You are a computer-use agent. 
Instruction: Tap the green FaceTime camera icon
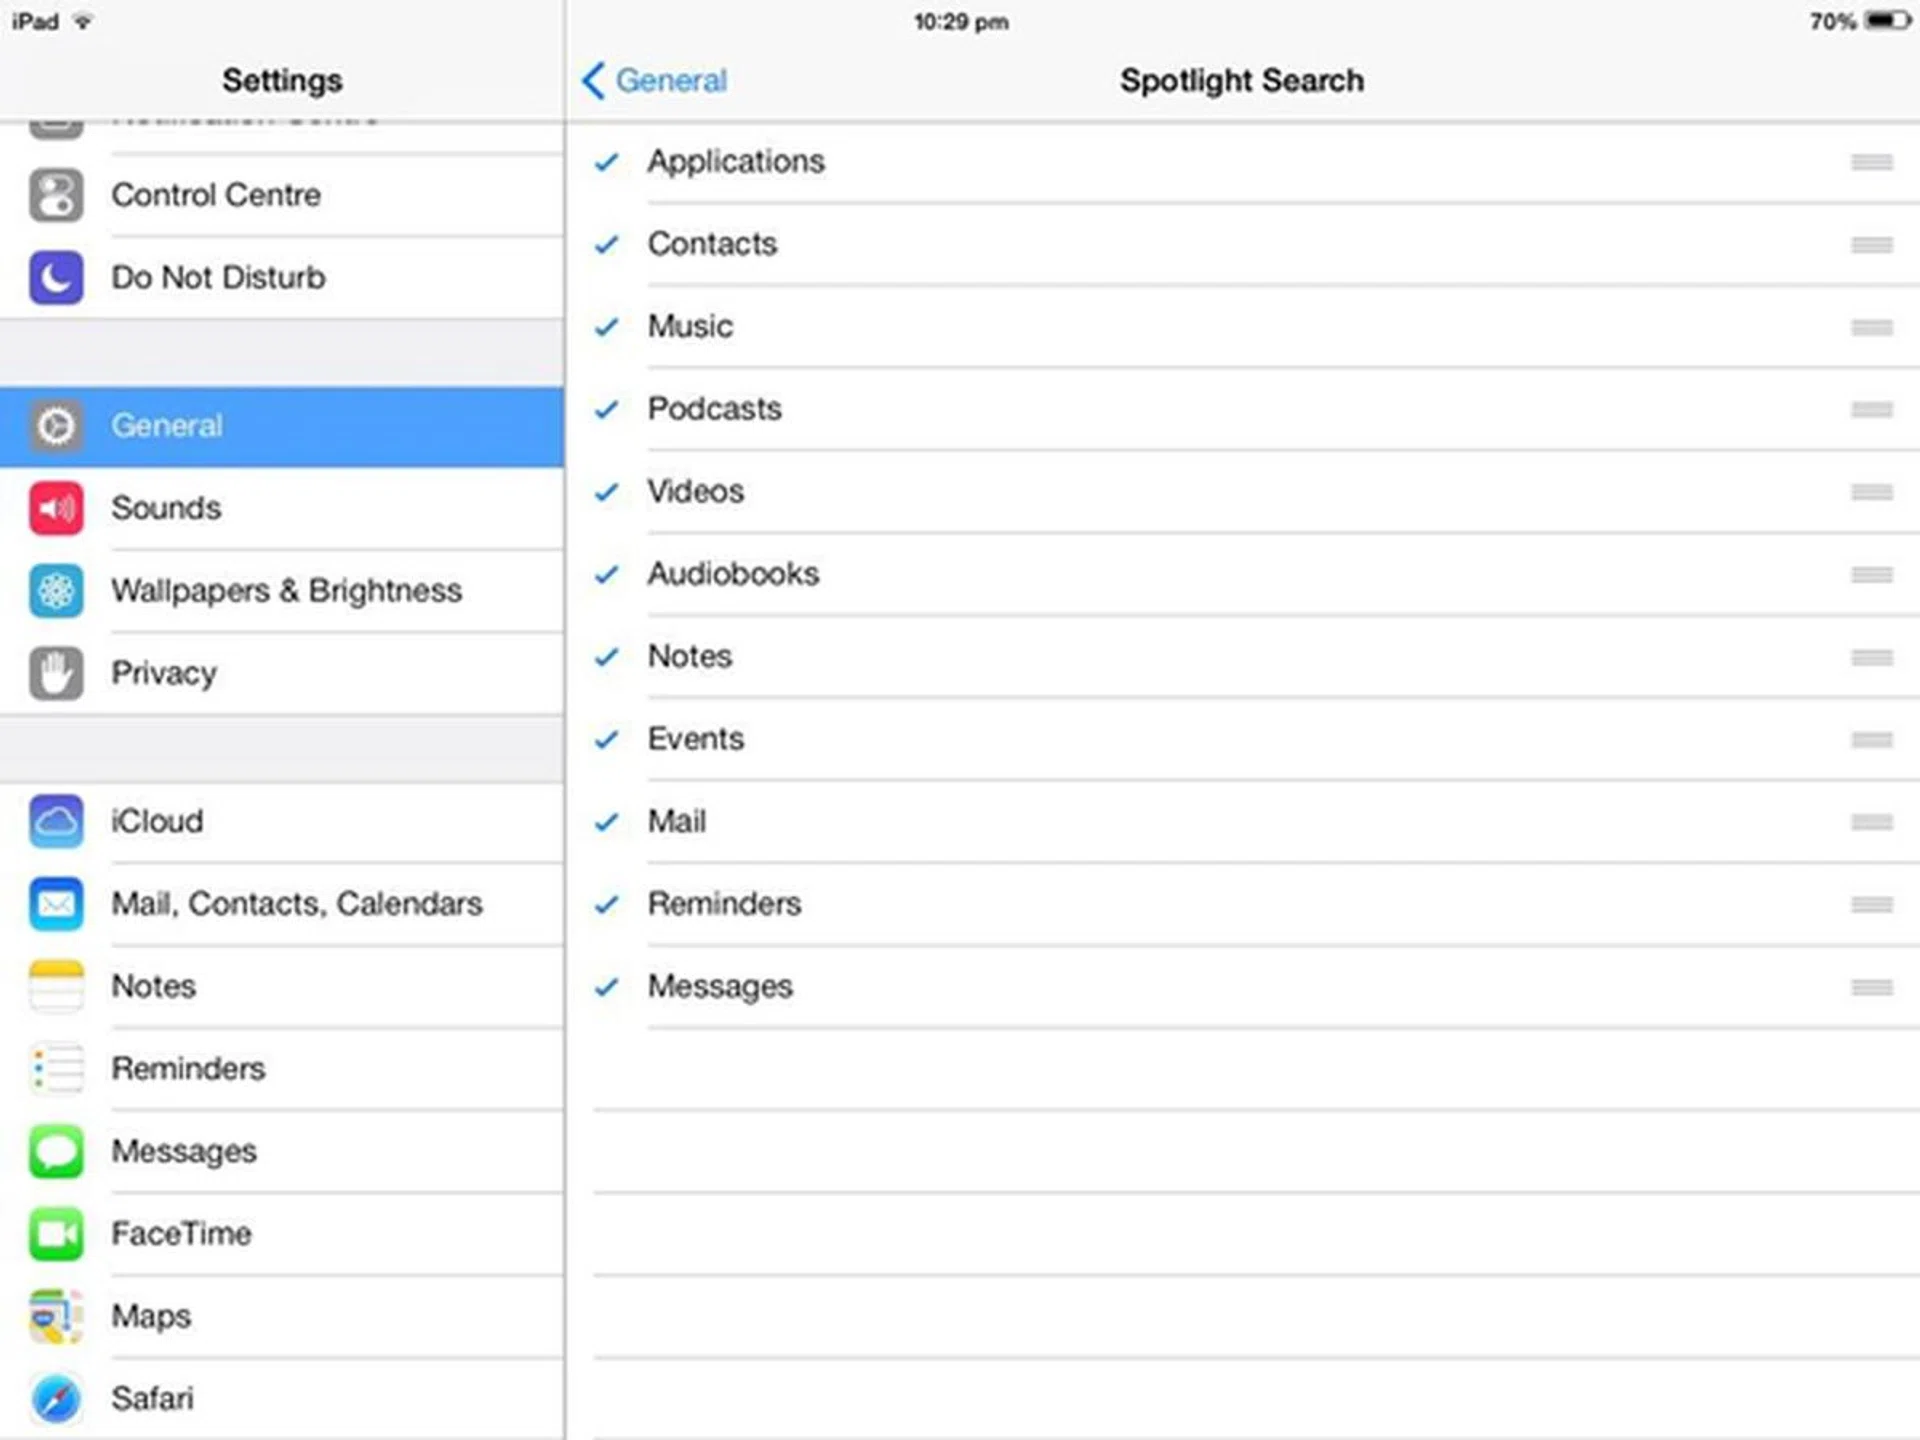[x=56, y=1233]
